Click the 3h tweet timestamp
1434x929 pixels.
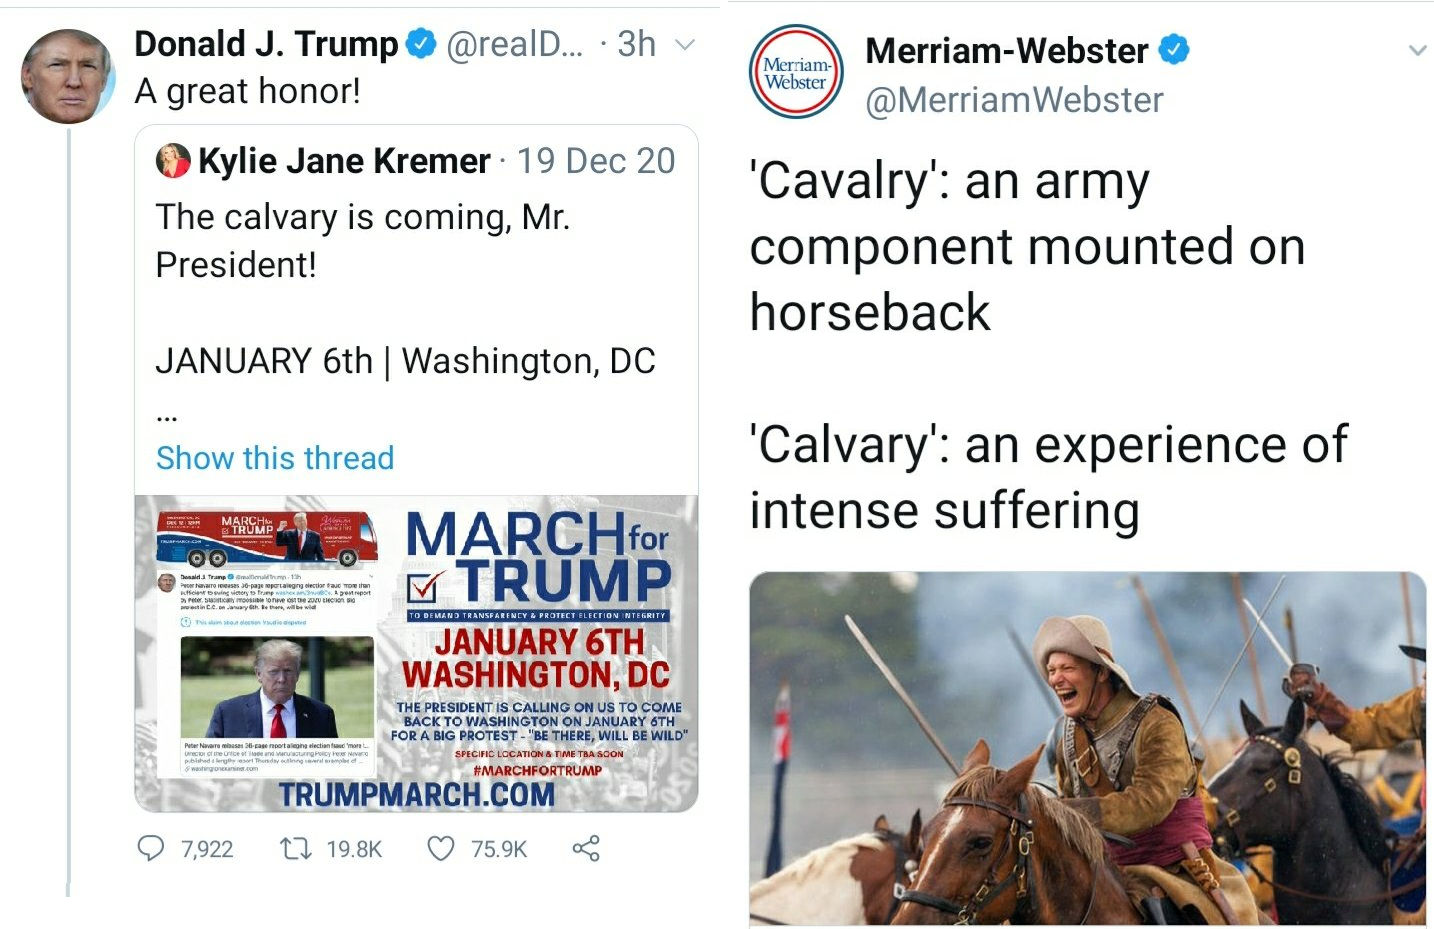click(x=636, y=44)
